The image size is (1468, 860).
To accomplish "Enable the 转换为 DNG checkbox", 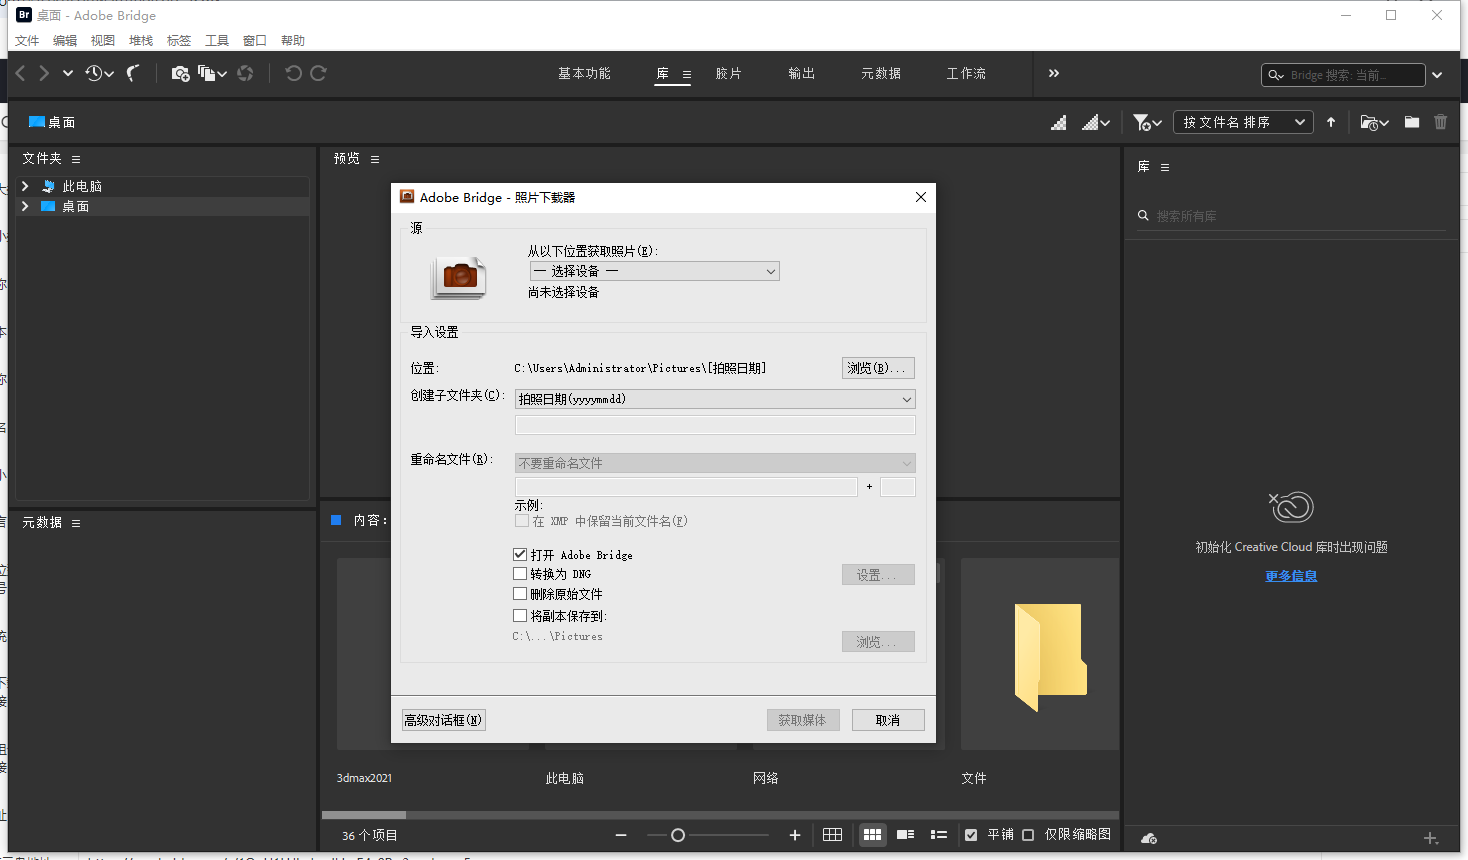I will [x=520, y=573].
